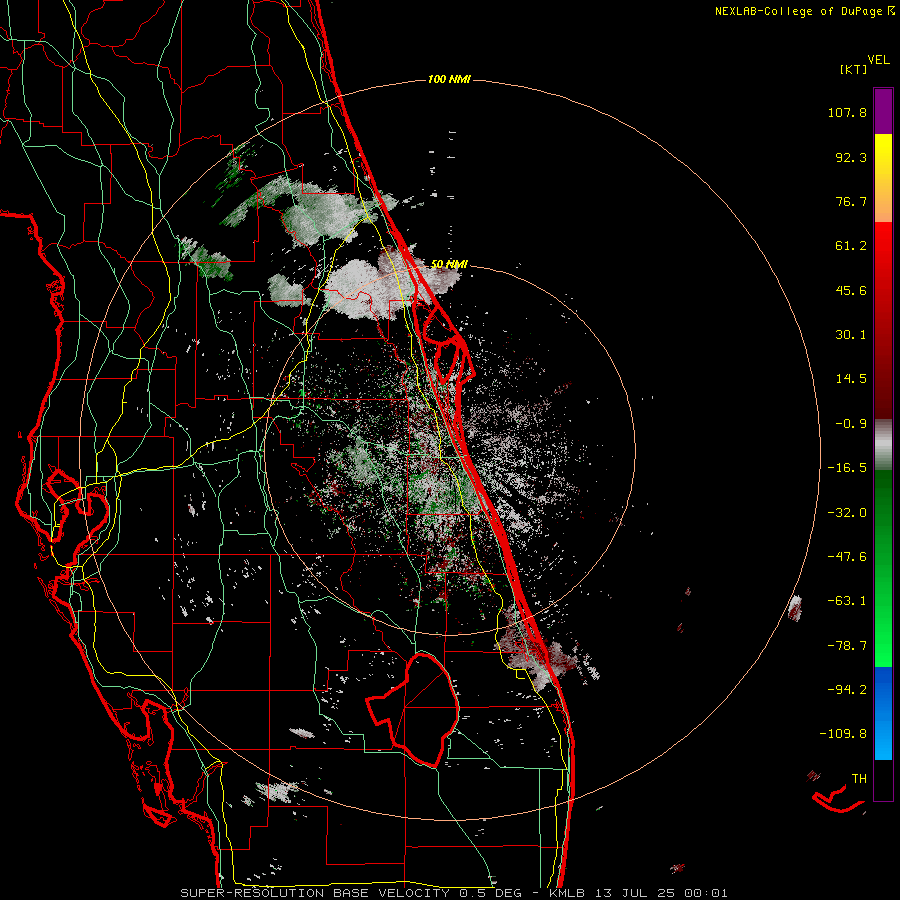Click the blue segment of the velocity color bar
The image size is (900, 900).
(883, 713)
